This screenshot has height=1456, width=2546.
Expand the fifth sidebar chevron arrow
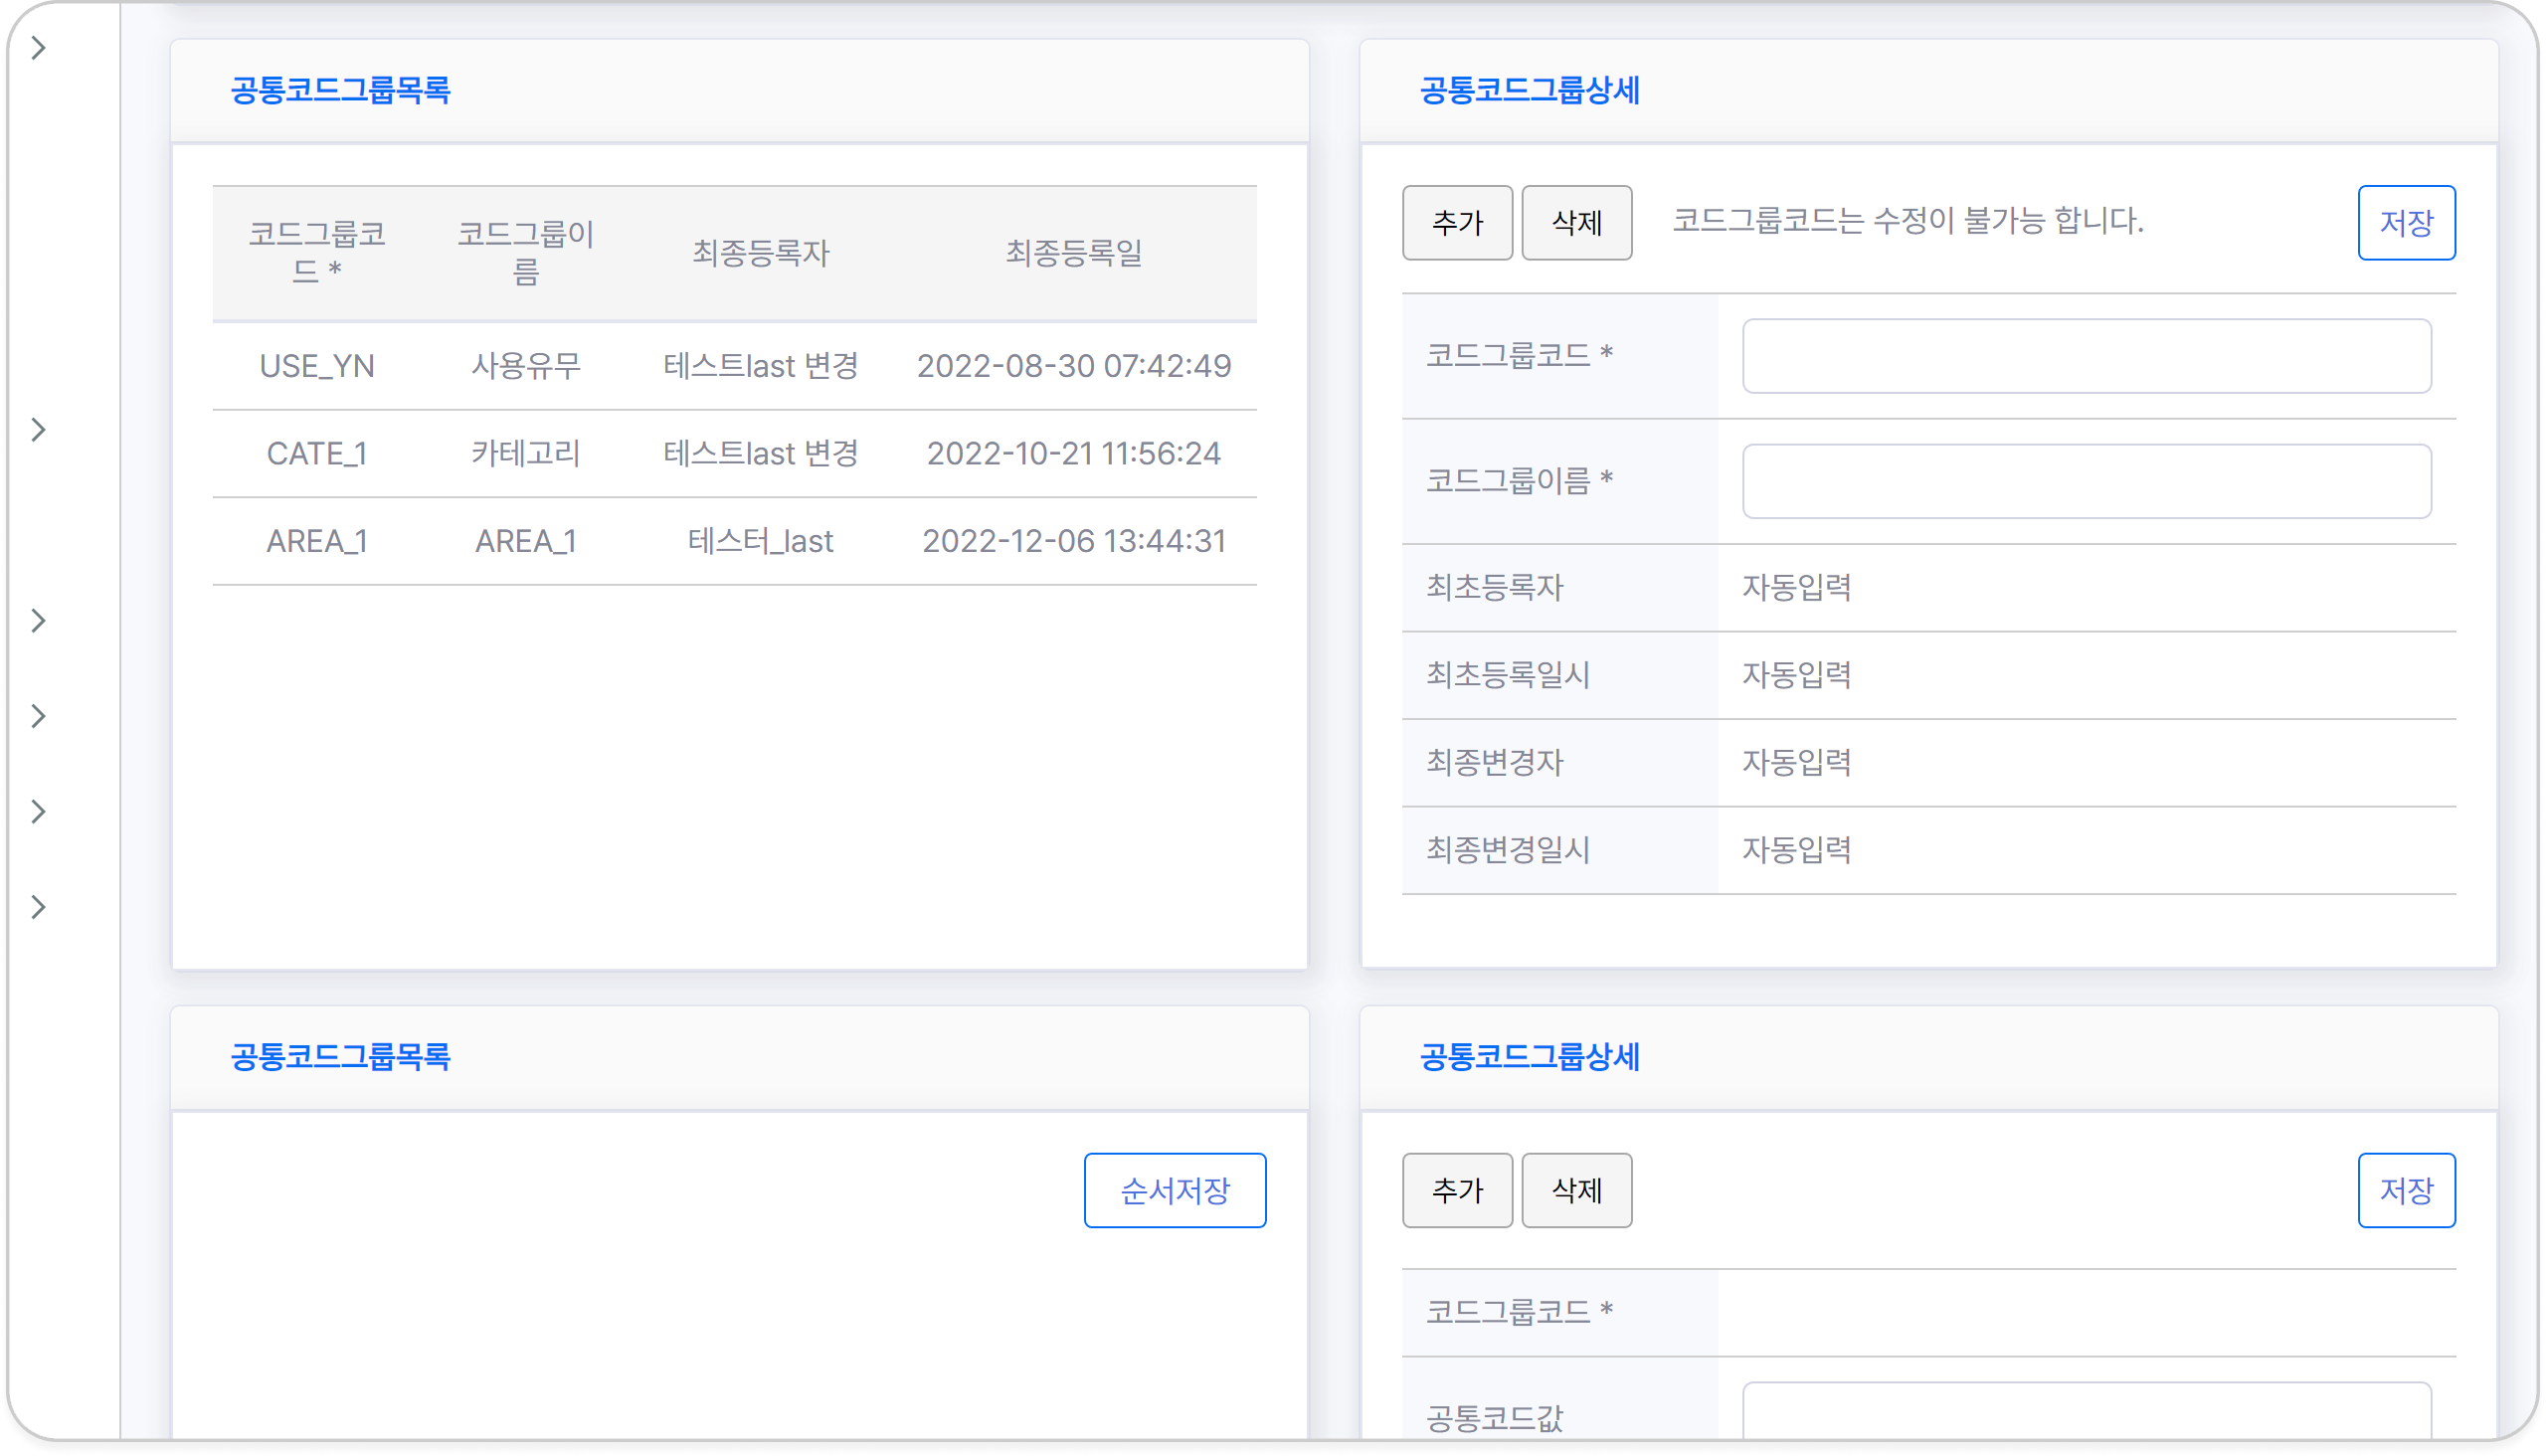pos(38,811)
